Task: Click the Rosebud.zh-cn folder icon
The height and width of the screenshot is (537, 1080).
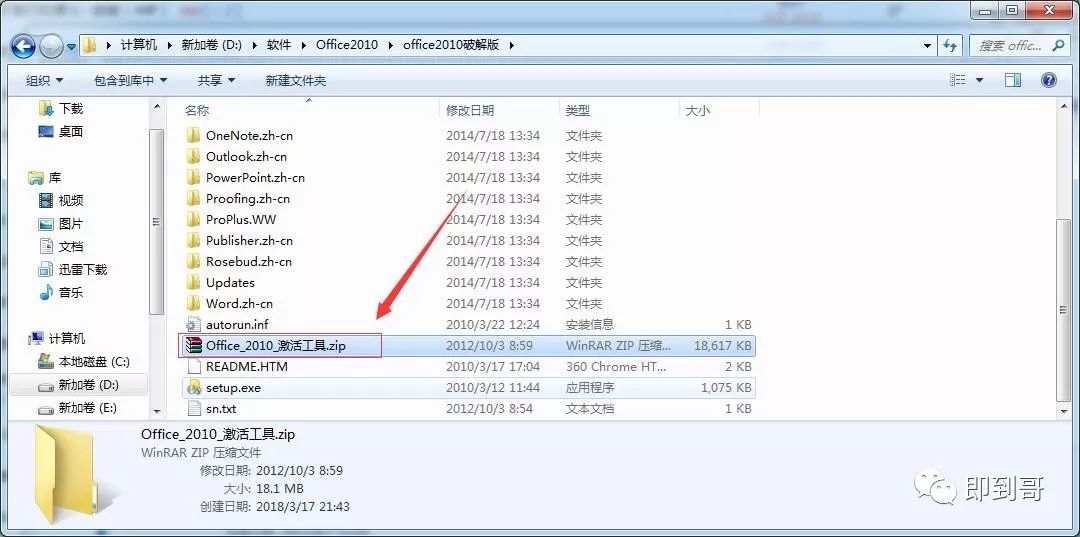Action: (193, 261)
